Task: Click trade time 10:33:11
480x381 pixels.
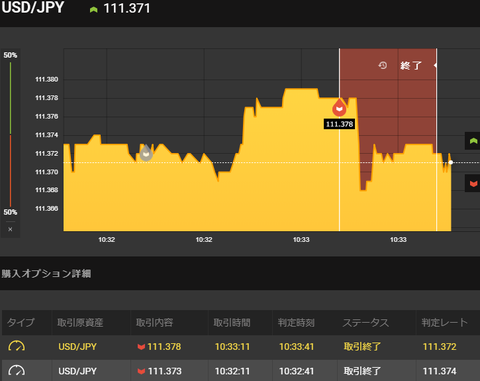Action: [232, 347]
